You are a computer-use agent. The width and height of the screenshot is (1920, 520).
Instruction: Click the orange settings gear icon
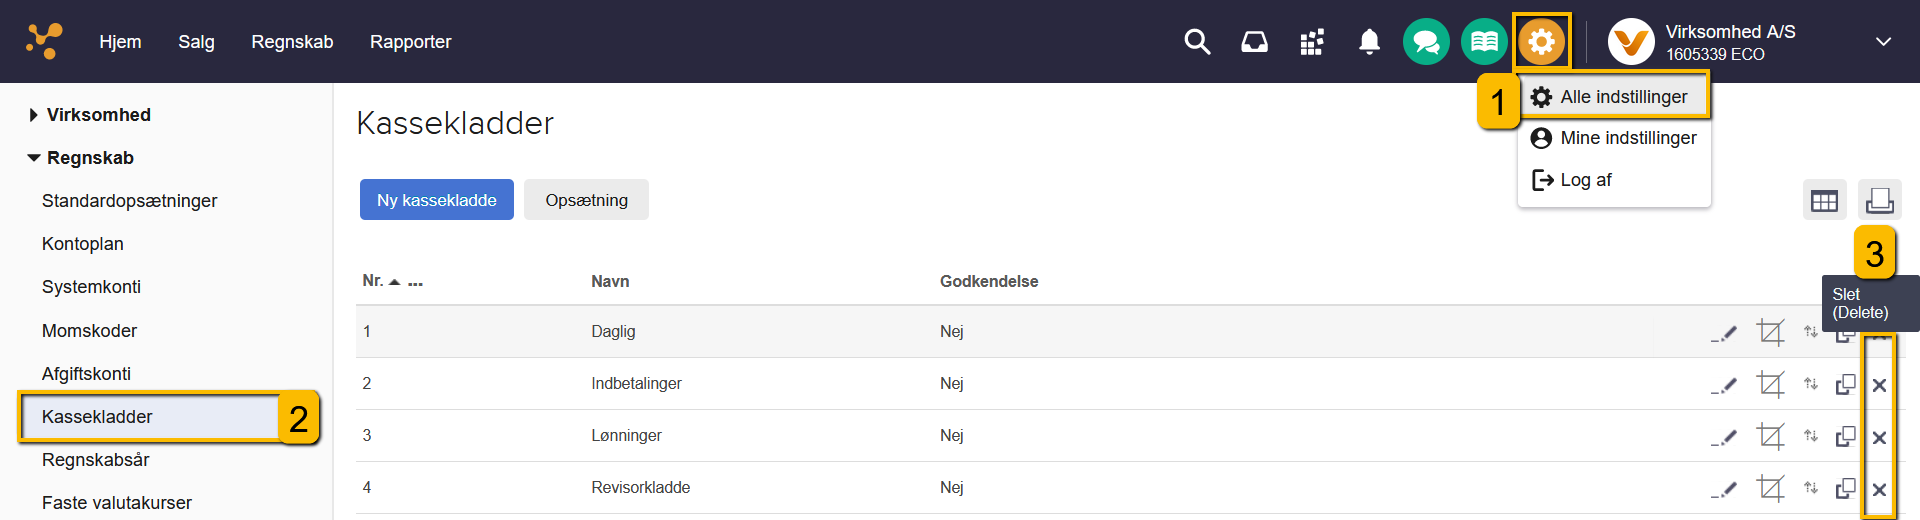coord(1541,42)
